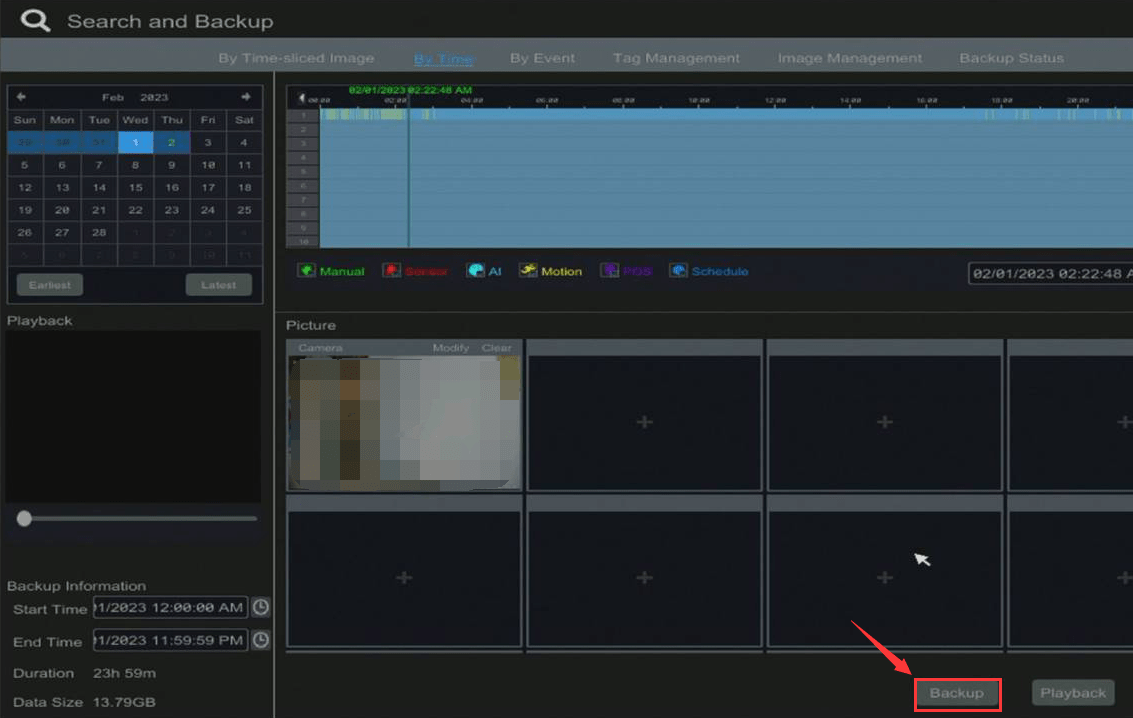Open the End Time clock picker
1133x718 pixels.
[261, 641]
